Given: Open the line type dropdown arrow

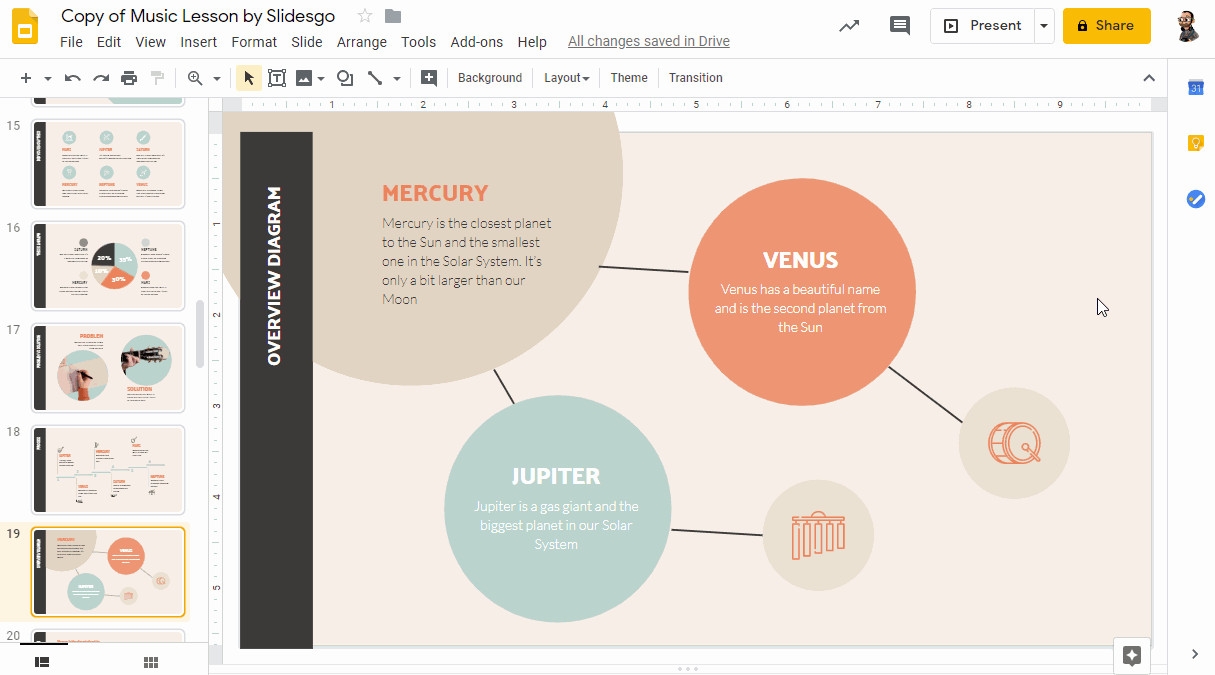Looking at the screenshot, I should click(x=397, y=78).
